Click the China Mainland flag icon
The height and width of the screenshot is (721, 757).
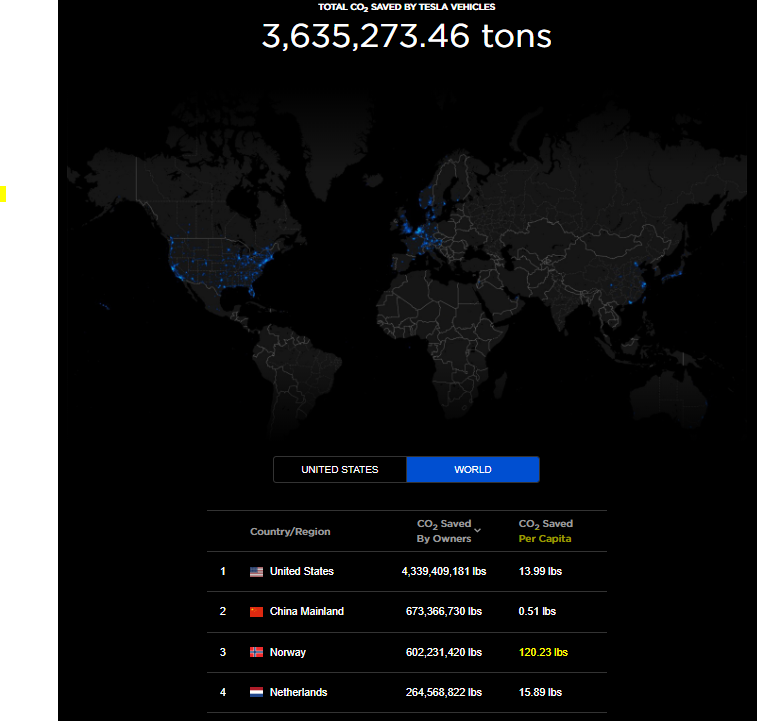pos(256,612)
